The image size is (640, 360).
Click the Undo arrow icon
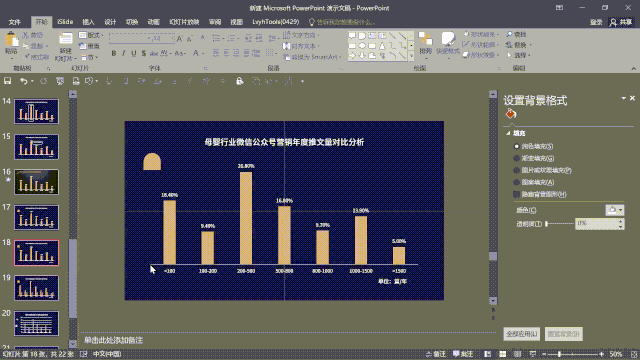(24, 81)
